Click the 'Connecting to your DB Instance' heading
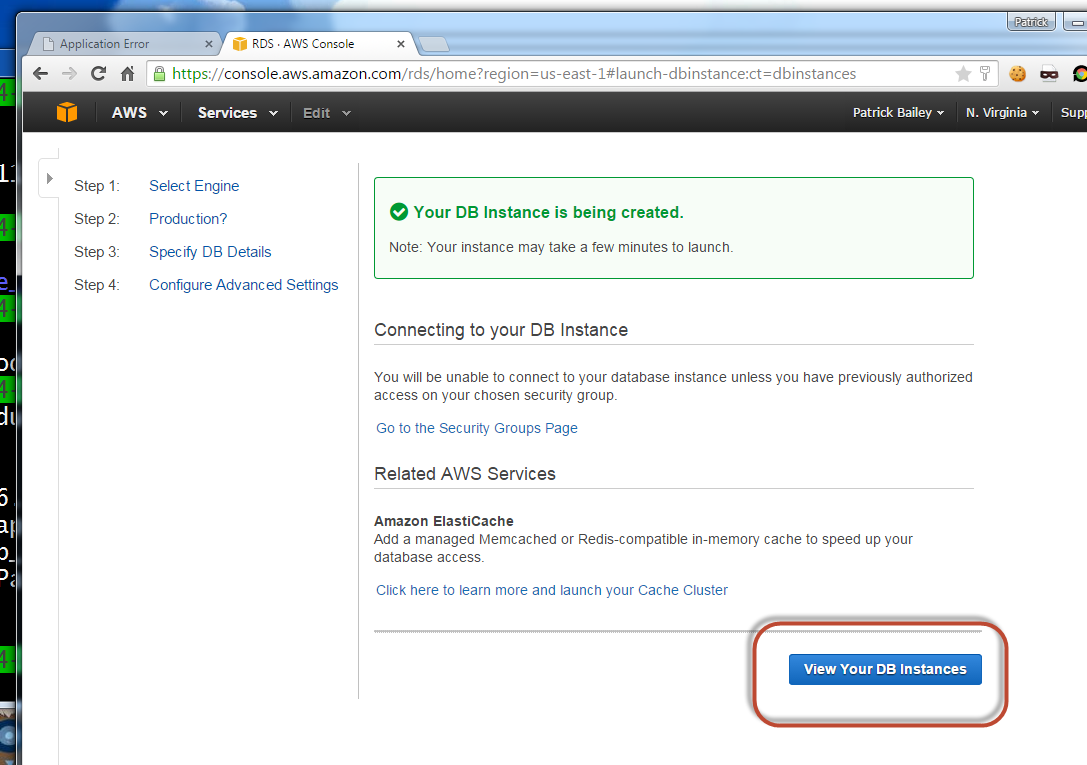1087x765 pixels. [501, 330]
